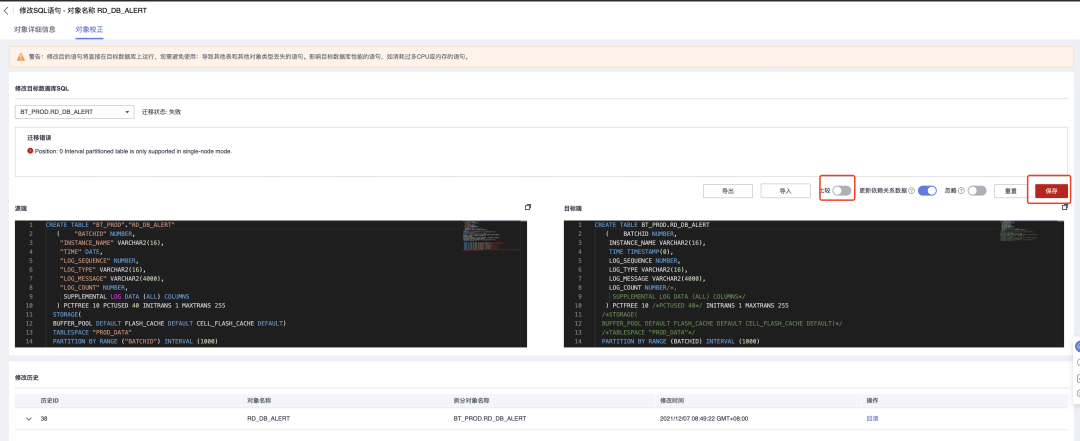This screenshot has width=1080, height=441.
Task: Enable the 忽略 ignore toggle
Action: pos(977,191)
